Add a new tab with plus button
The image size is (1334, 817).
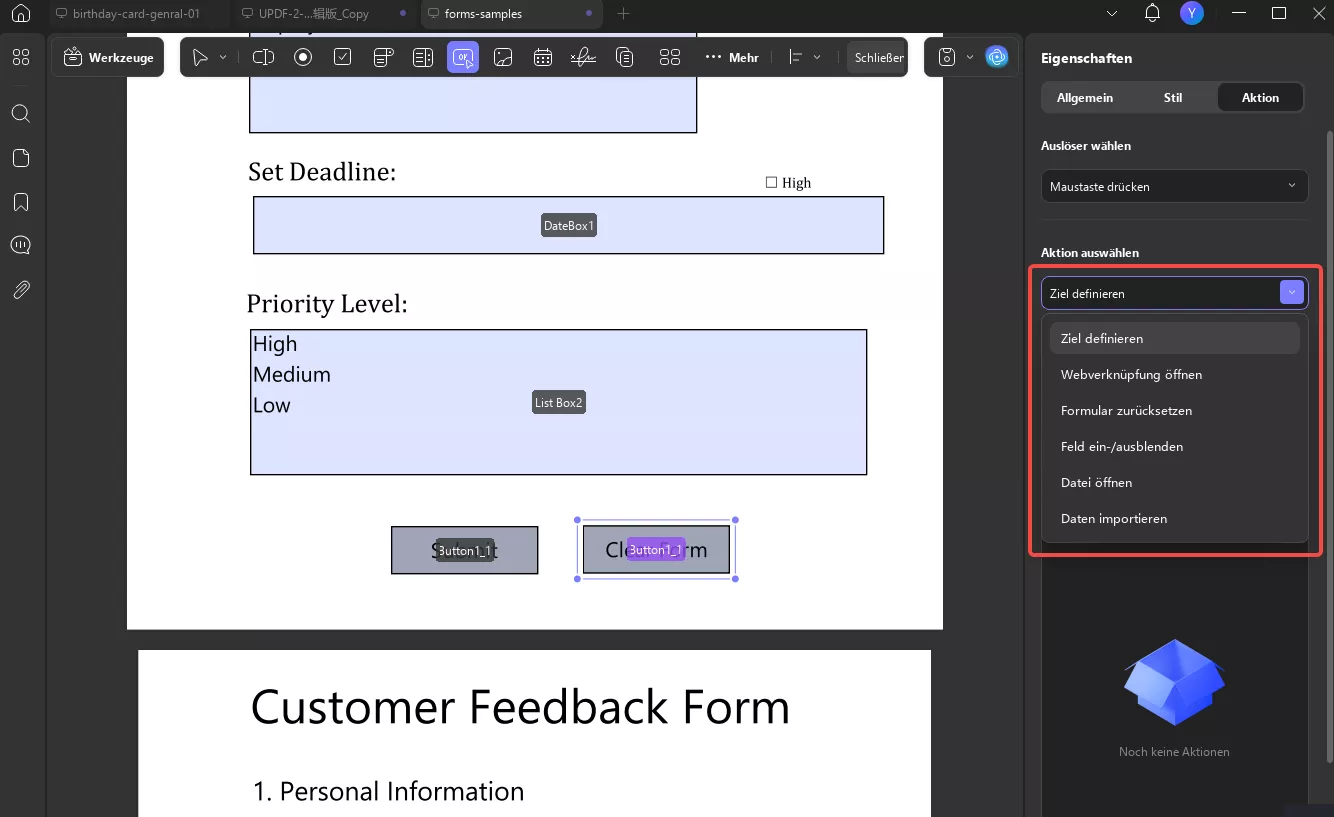[624, 14]
